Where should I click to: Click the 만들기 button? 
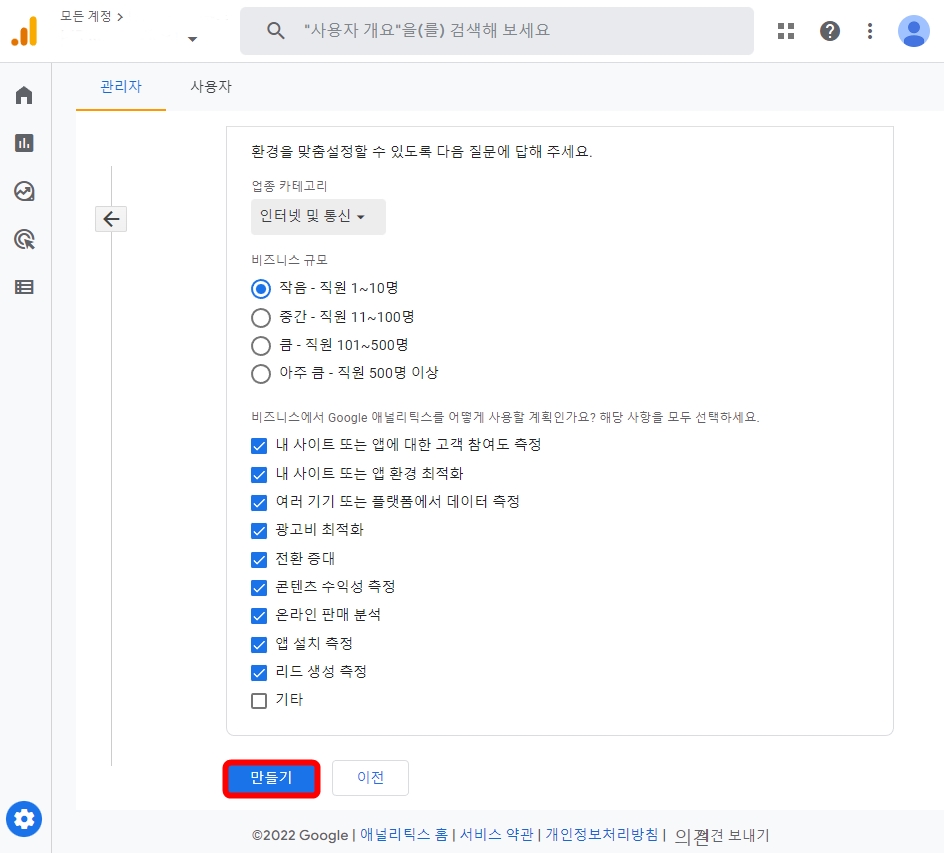coord(271,777)
